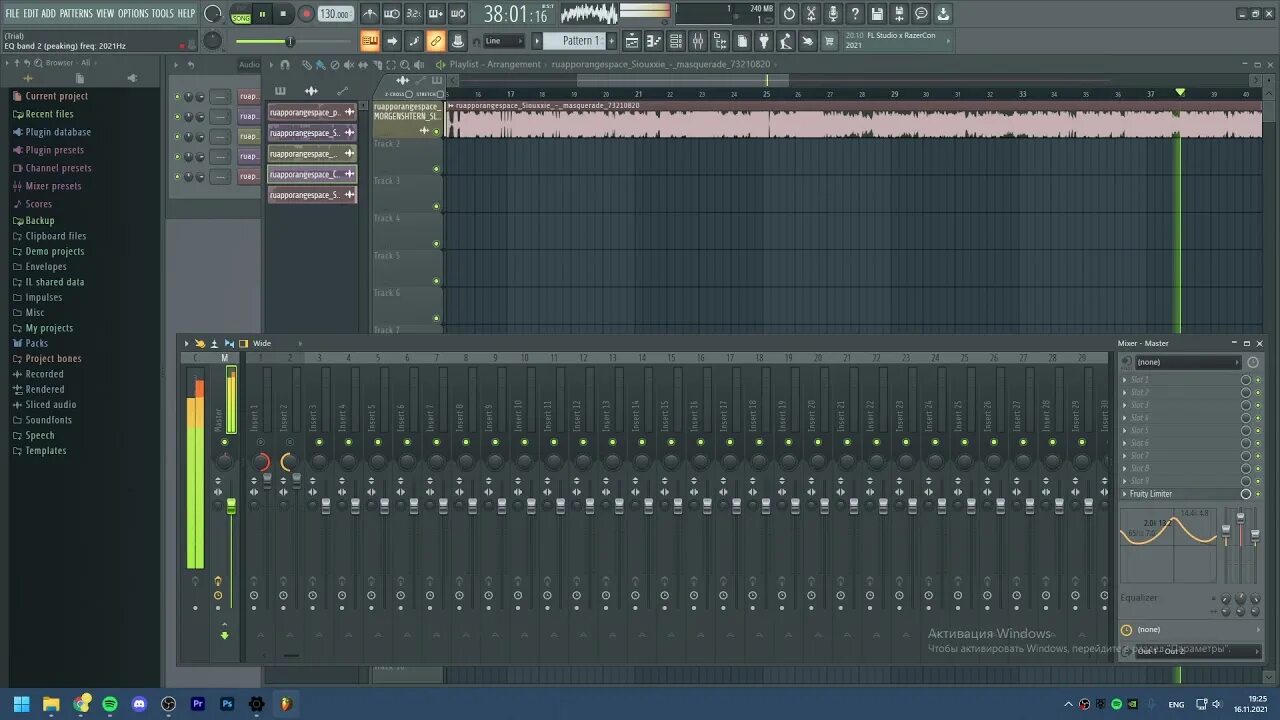Screen dimensions: 1280x720
Task: Toggle Song/Pattern mode switch
Action: point(241,14)
